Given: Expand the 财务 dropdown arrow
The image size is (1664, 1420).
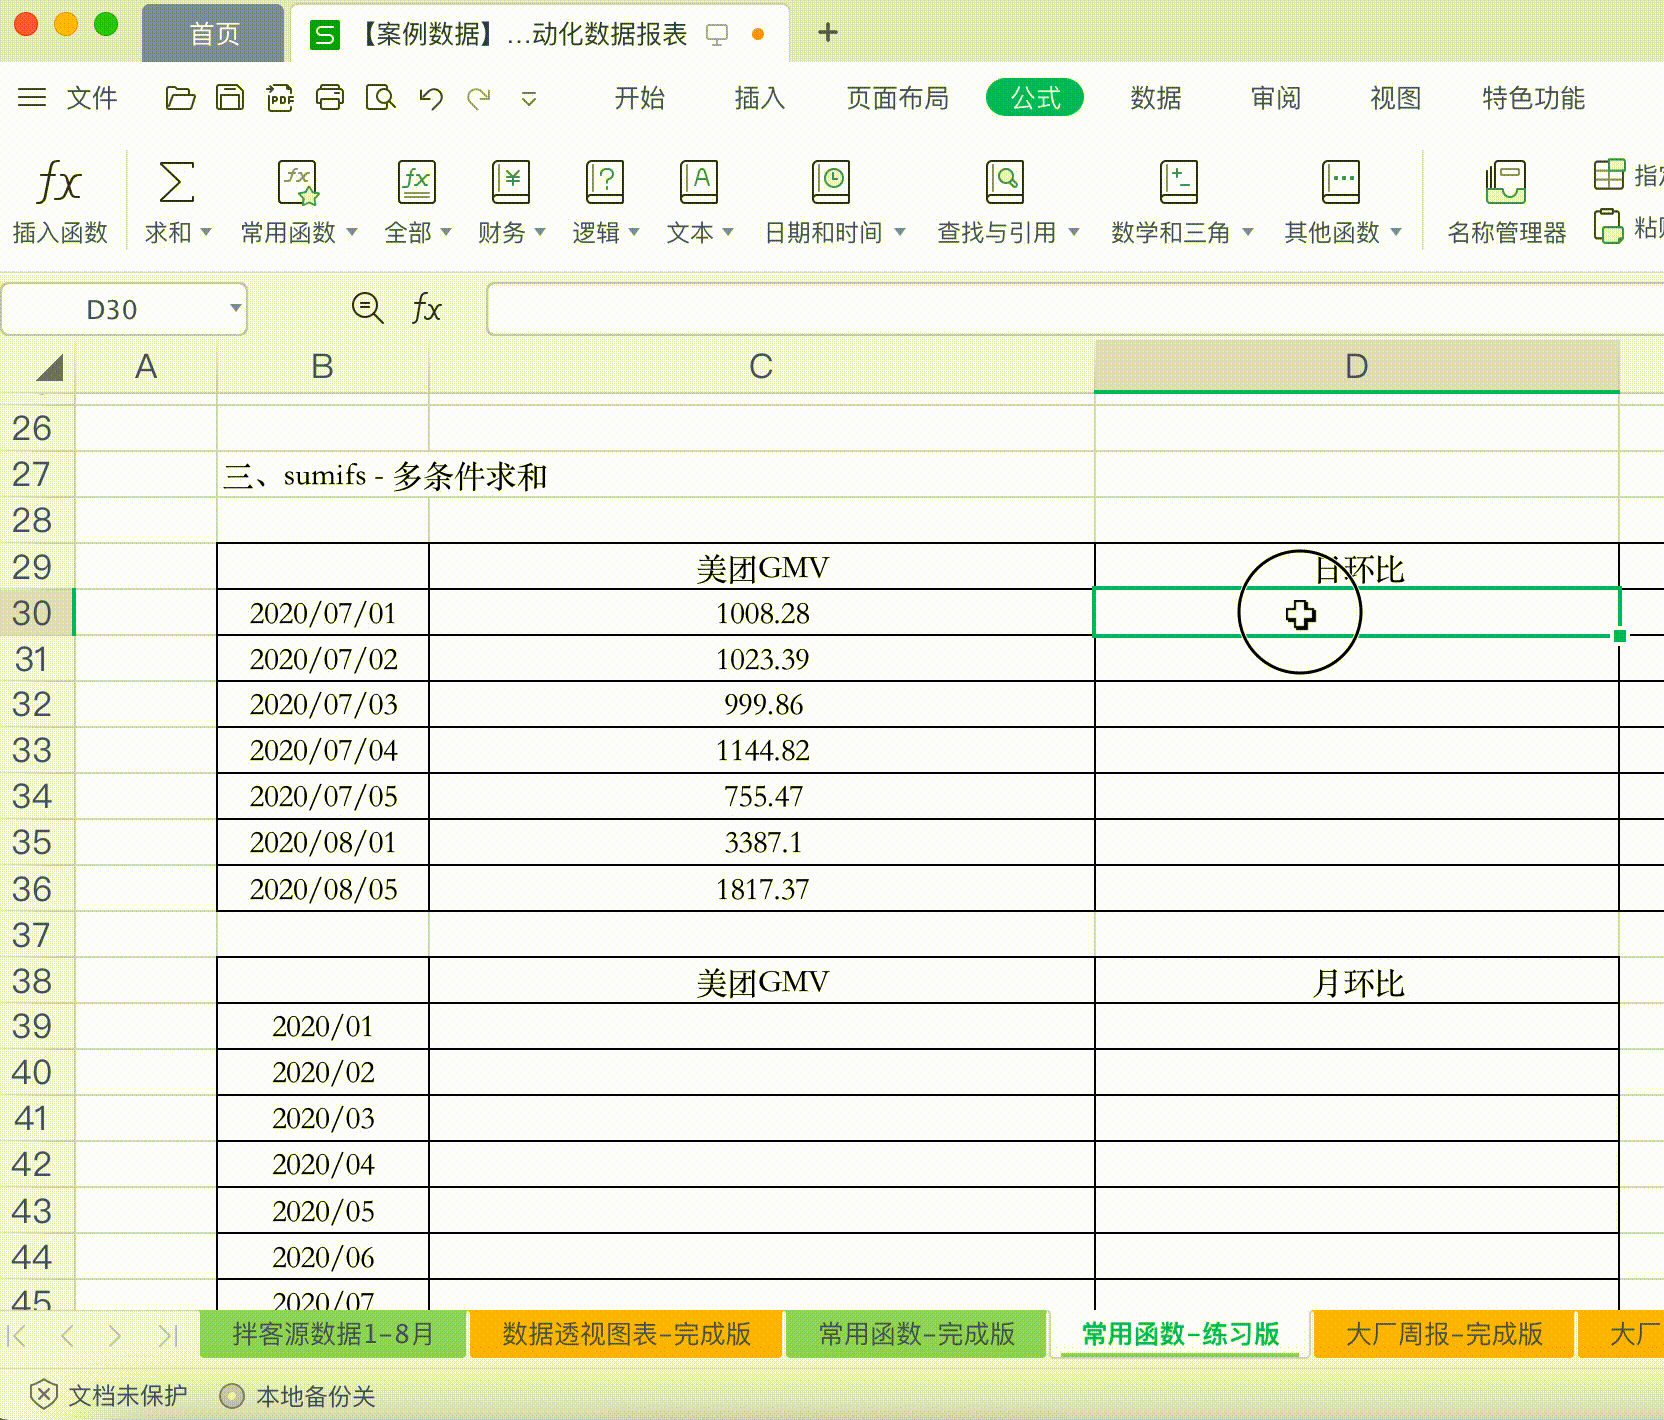Looking at the screenshot, I should [540, 232].
